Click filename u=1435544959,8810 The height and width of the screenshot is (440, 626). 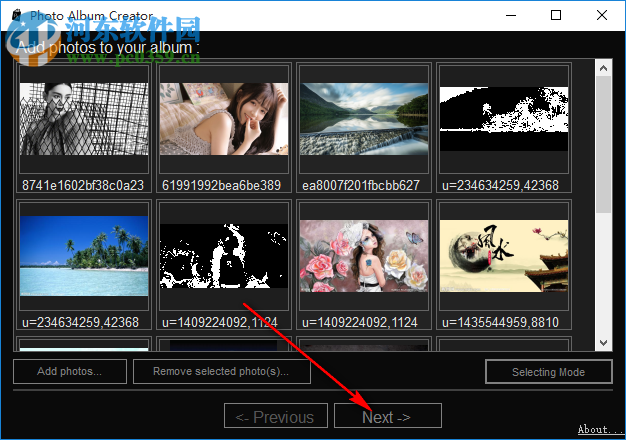click(x=500, y=322)
